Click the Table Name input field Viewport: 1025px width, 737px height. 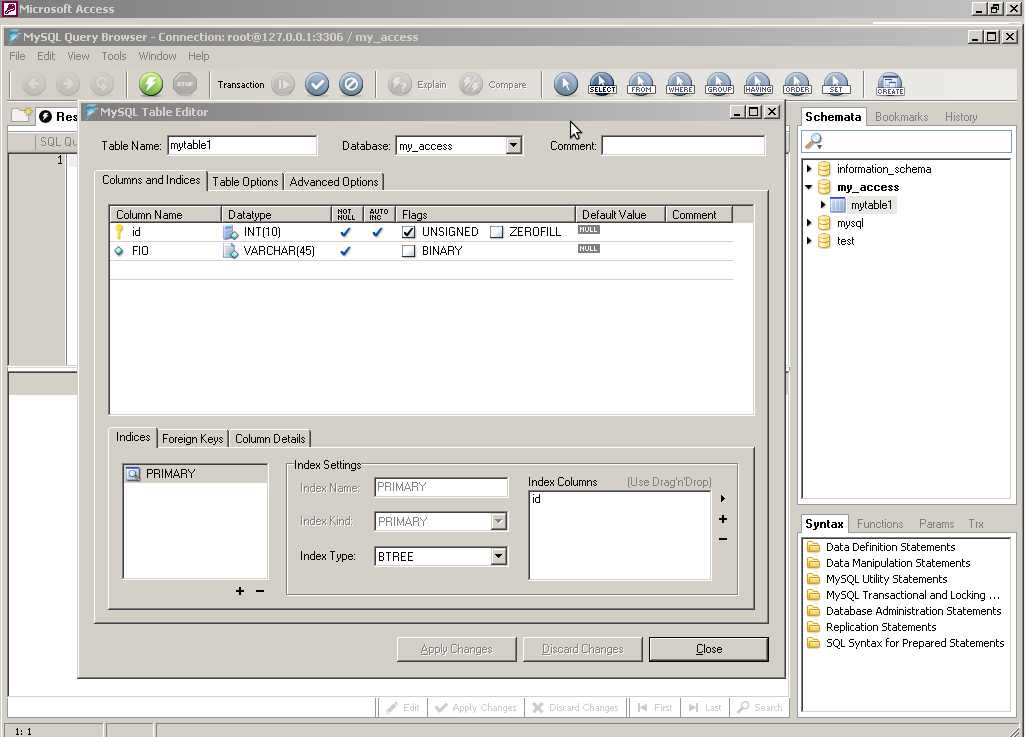coord(242,145)
